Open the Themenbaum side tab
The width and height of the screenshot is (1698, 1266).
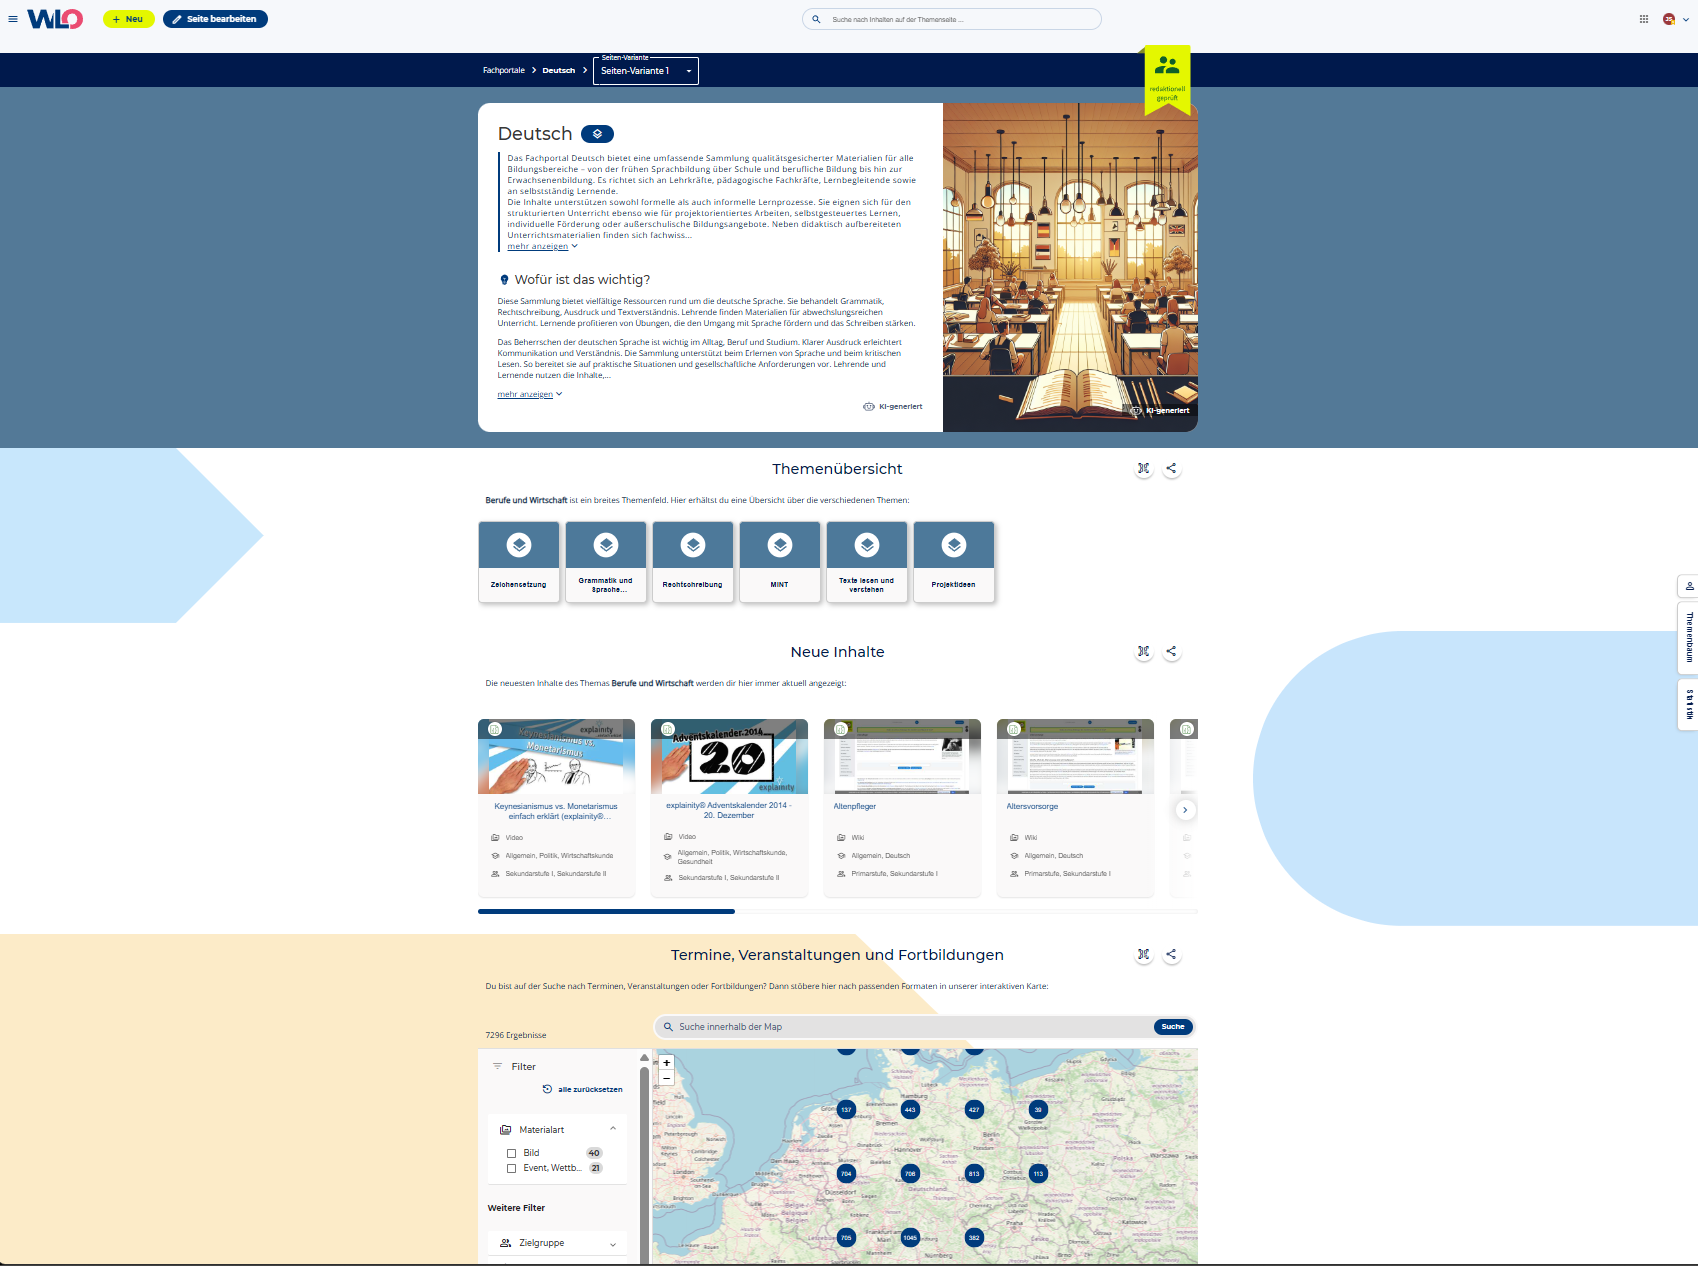click(1689, 638)
